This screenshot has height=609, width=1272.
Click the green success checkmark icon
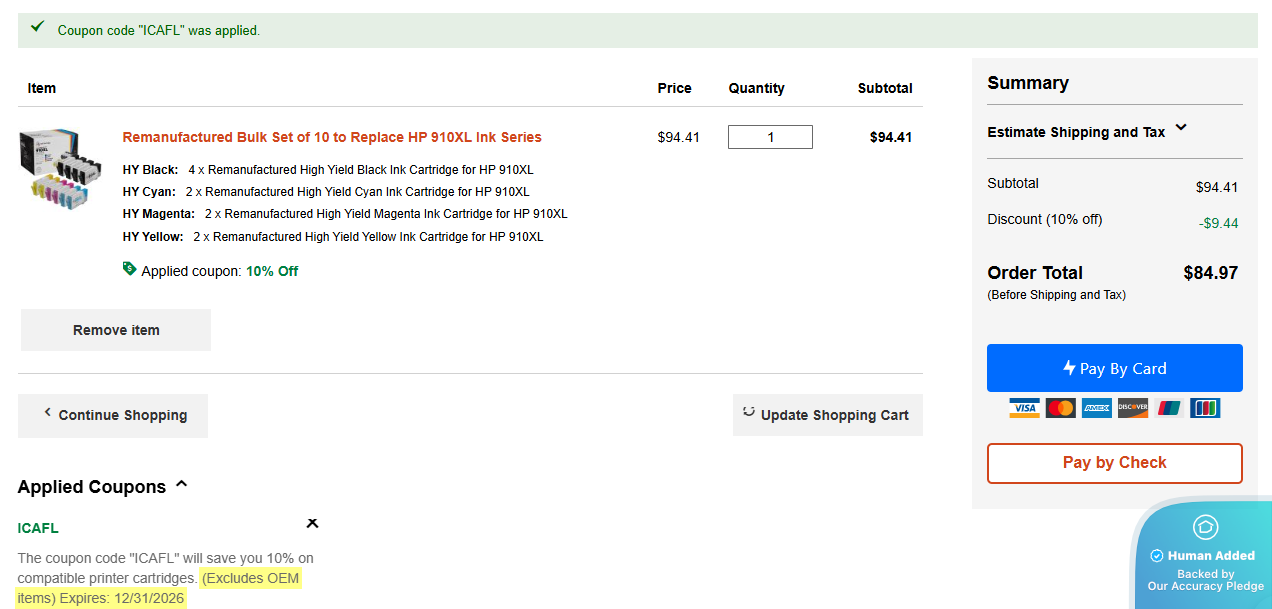point(37,27)
